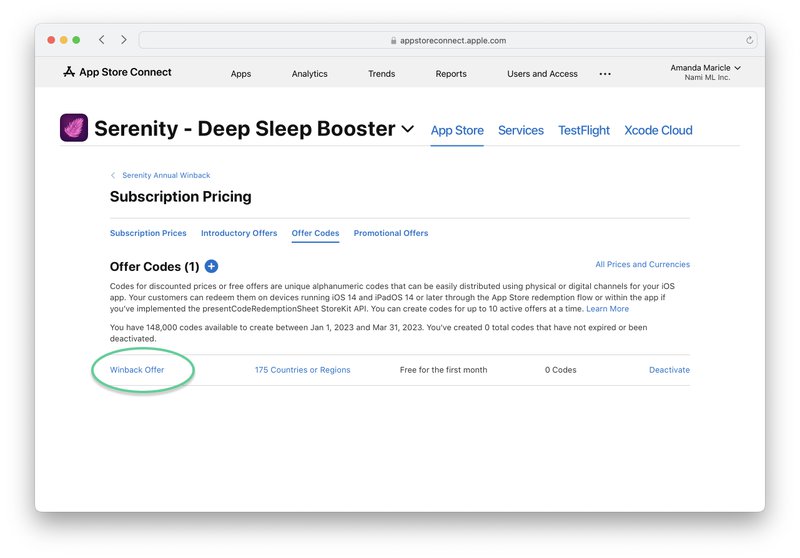
Task: Switch to the App Store tab
Action: point(457,131)
